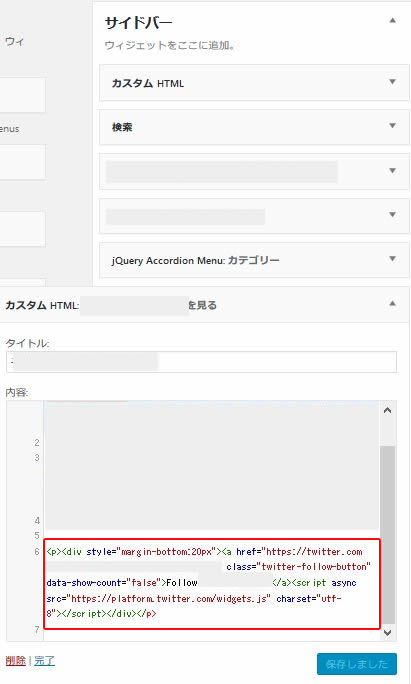
Task: Open the 検索 widget title bar
Action: [254, 127]
